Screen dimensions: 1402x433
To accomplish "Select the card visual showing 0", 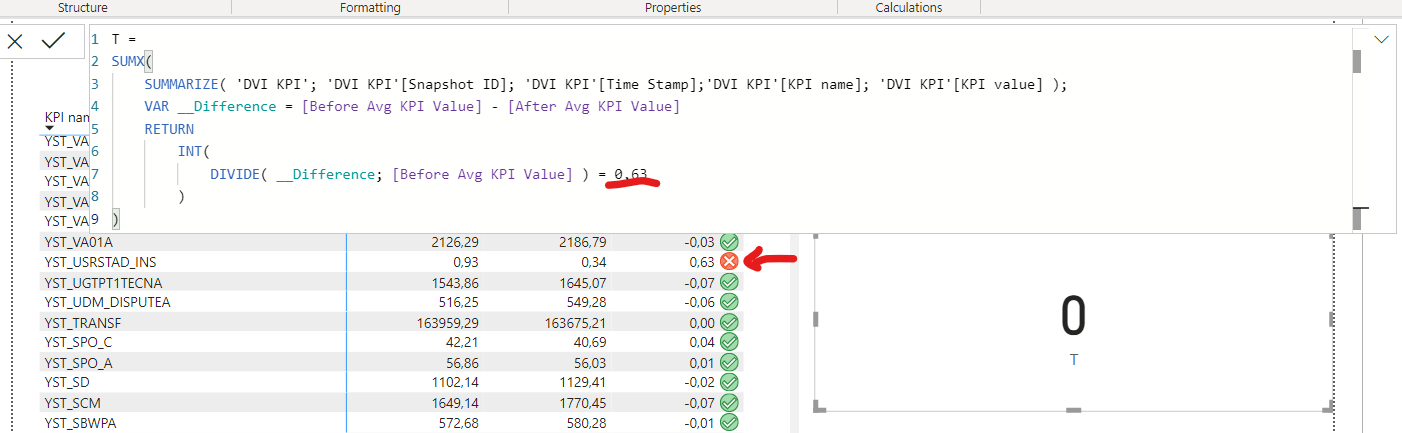I will [1073, 320].
